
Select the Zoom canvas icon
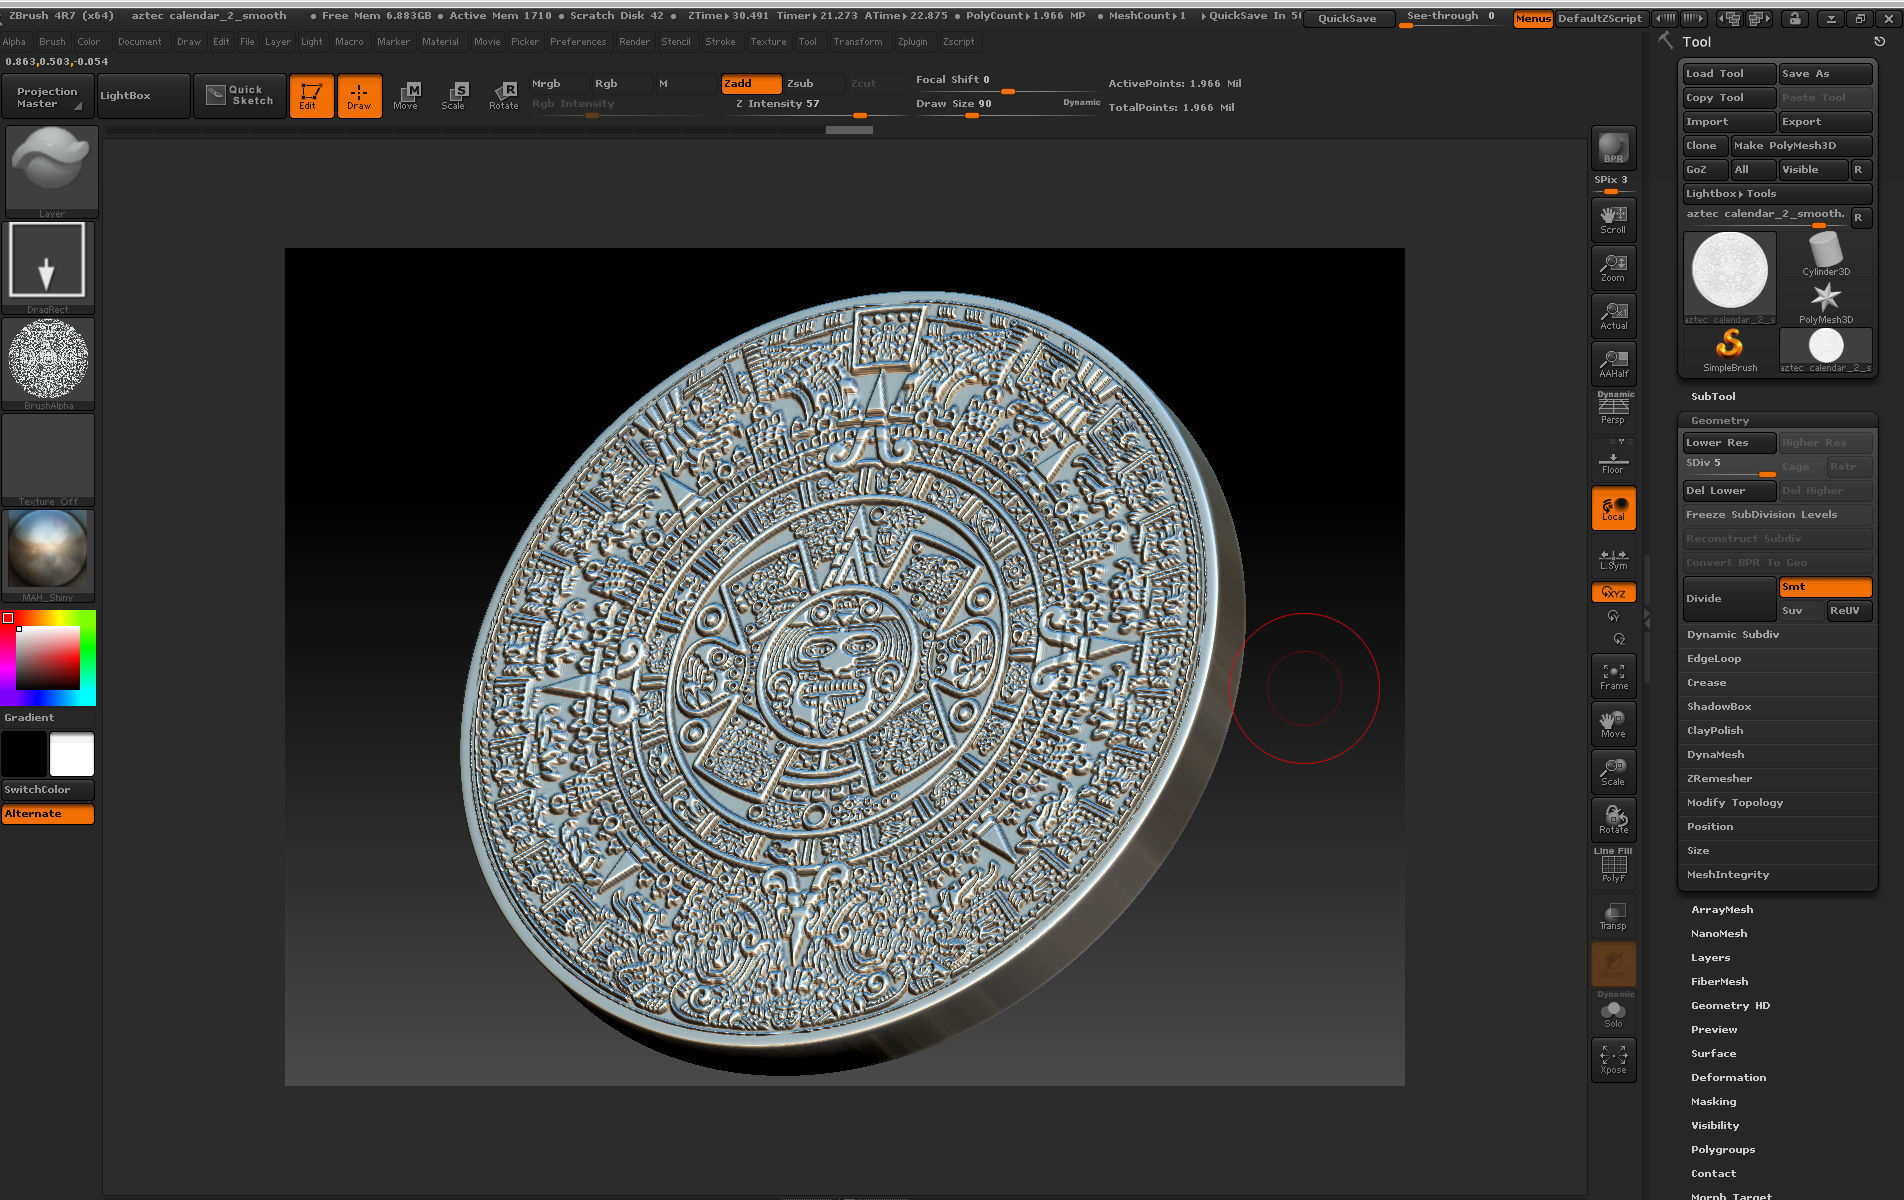click(1613, 267)
